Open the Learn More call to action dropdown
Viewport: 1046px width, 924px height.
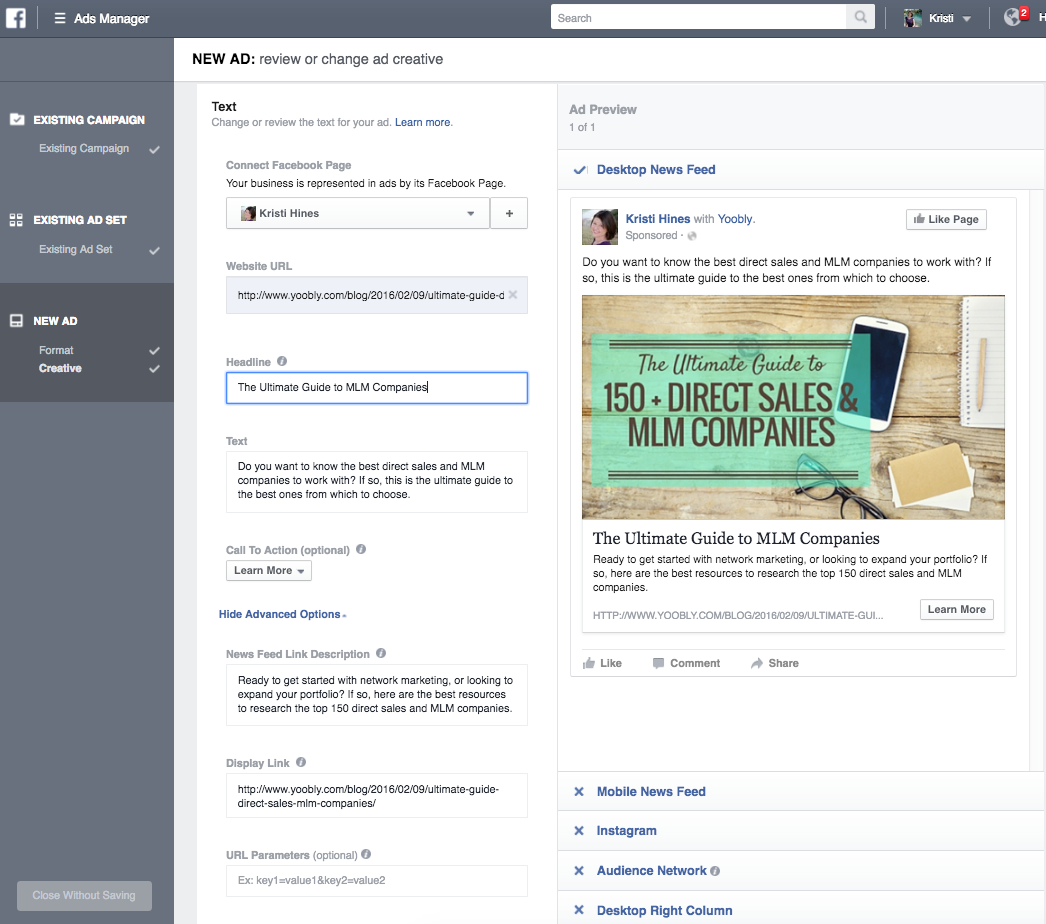(x=269, y=570)
